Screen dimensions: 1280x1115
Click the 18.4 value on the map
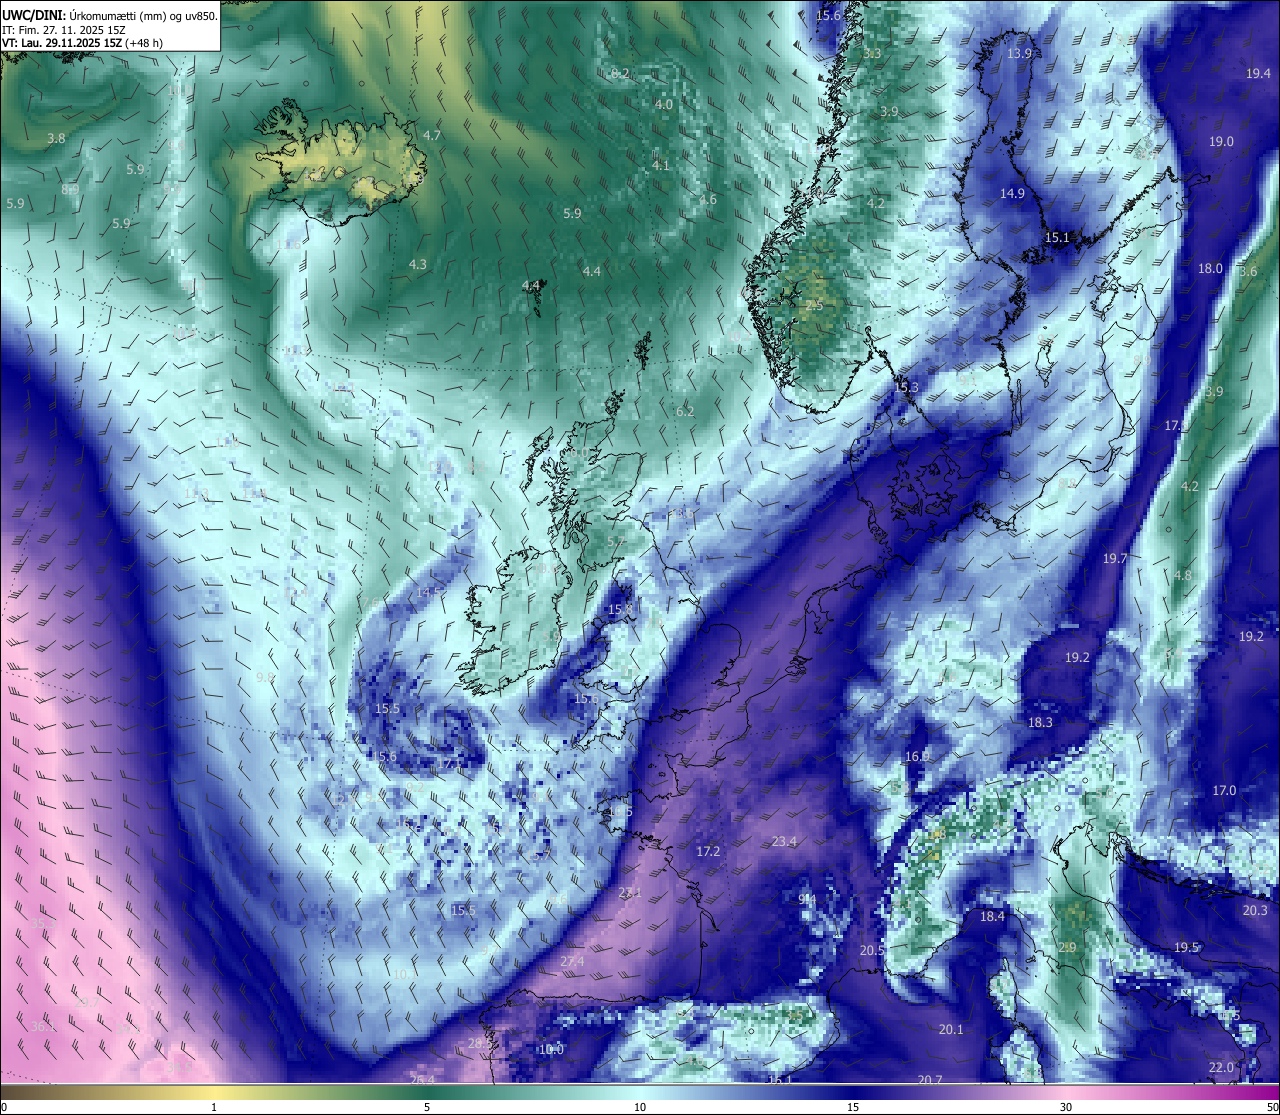click(x=992, y=916)
